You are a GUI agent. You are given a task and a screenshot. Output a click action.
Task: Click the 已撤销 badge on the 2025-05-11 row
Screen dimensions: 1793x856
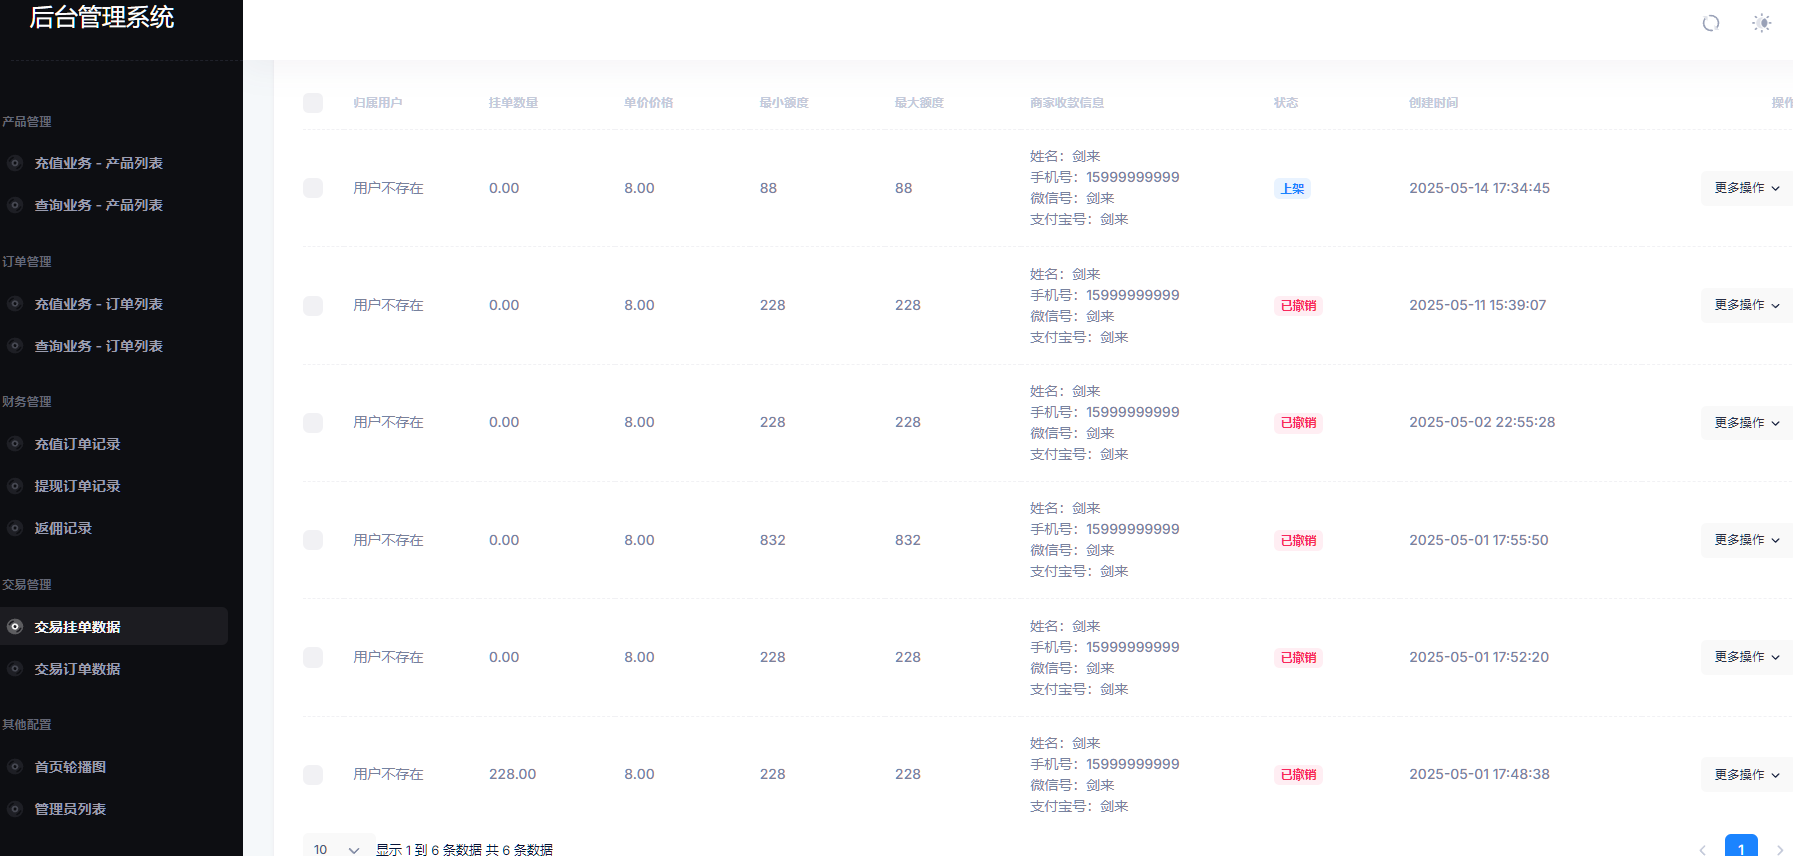[1298, 306]
